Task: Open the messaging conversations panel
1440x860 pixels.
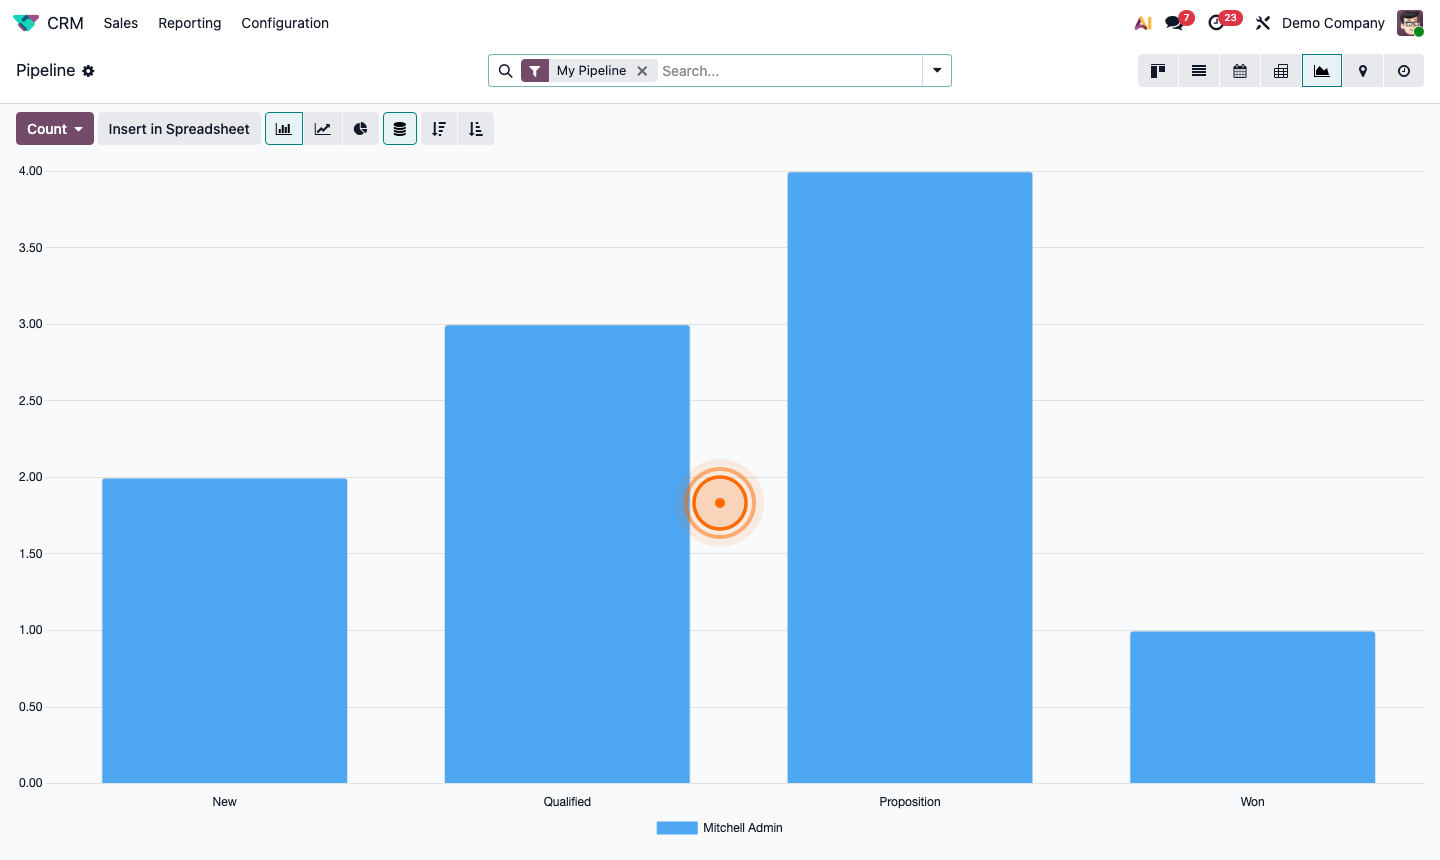Action: (1176, 22)
